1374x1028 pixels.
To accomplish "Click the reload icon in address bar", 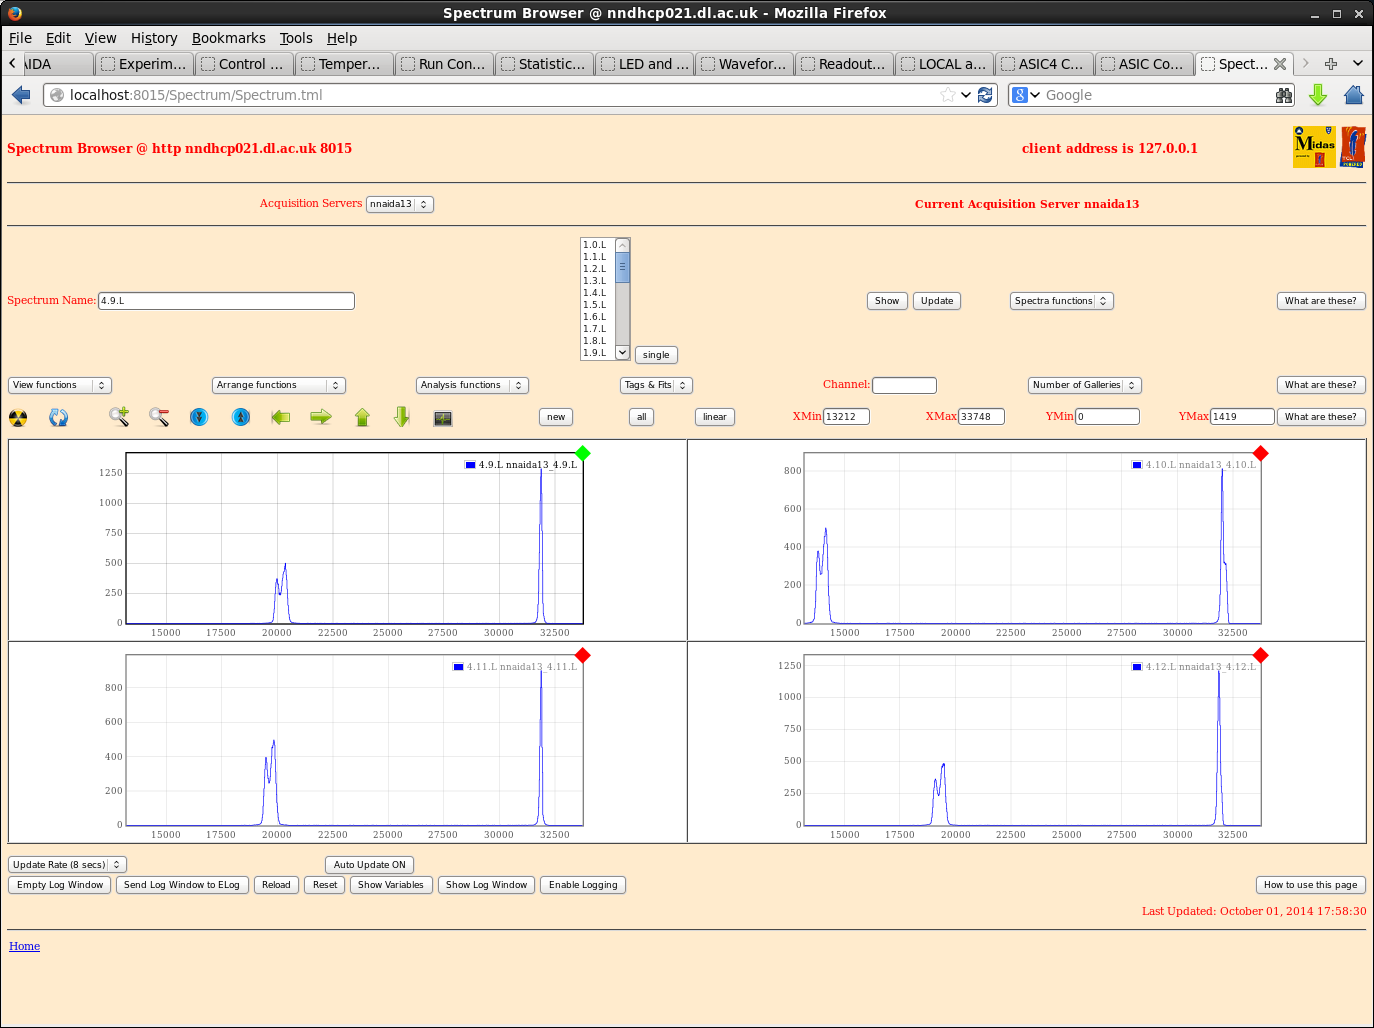I will click(x=985, y=95).
